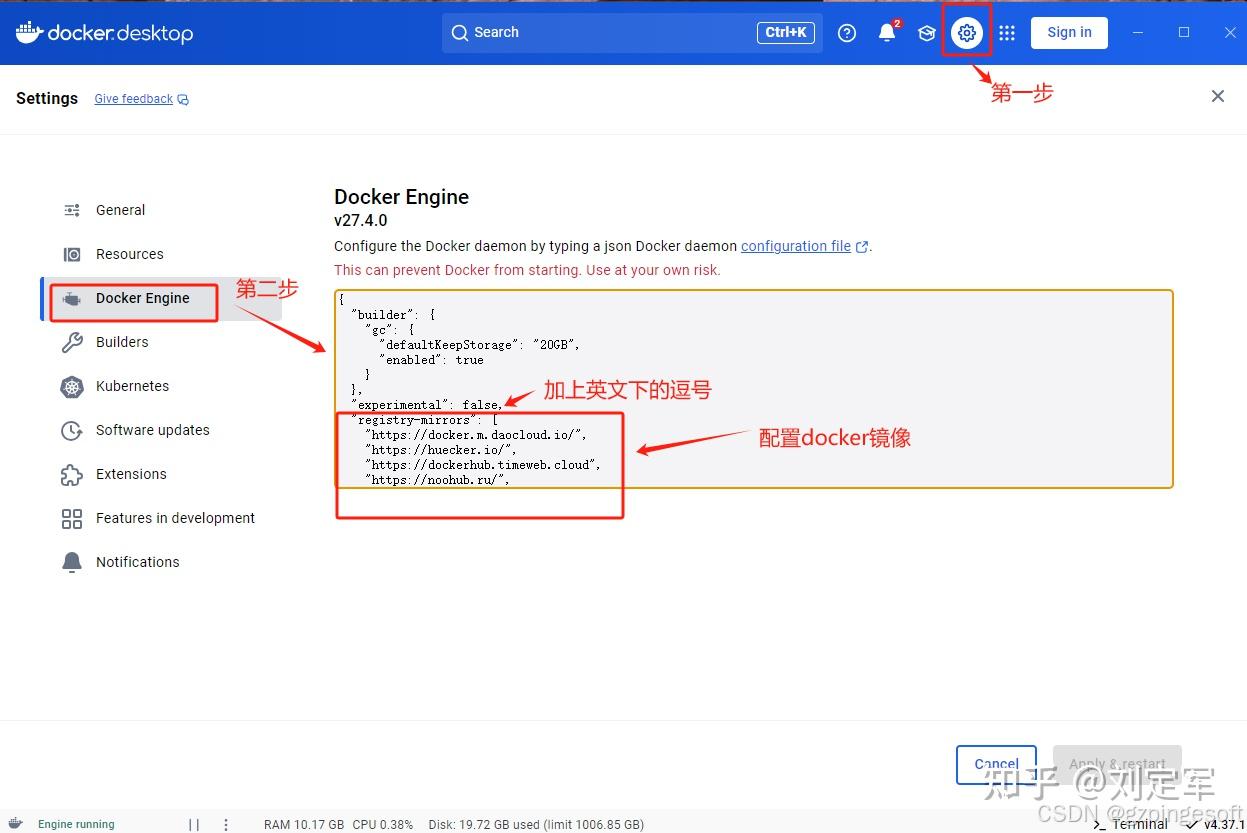Click the Sign in button
The image size is (1247, 833).
pos(1069,32)
